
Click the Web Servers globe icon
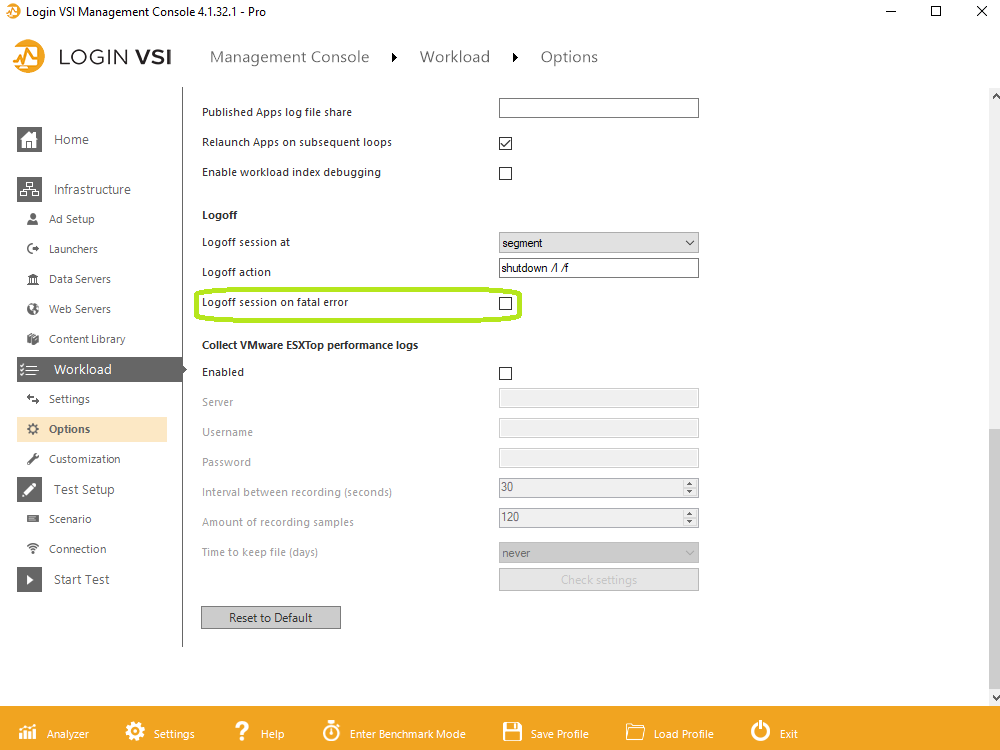click(33, 309)
